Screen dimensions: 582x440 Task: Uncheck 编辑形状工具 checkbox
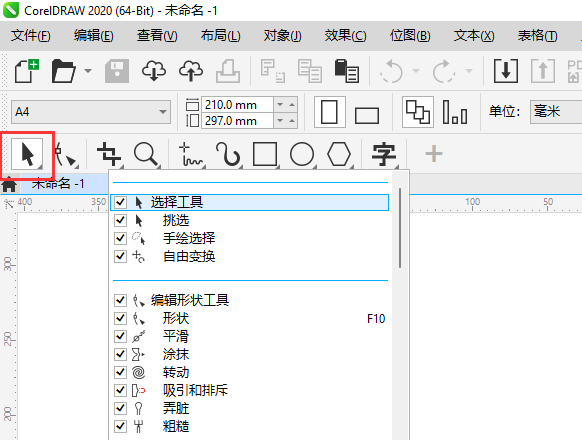click(x=120, y=300)
